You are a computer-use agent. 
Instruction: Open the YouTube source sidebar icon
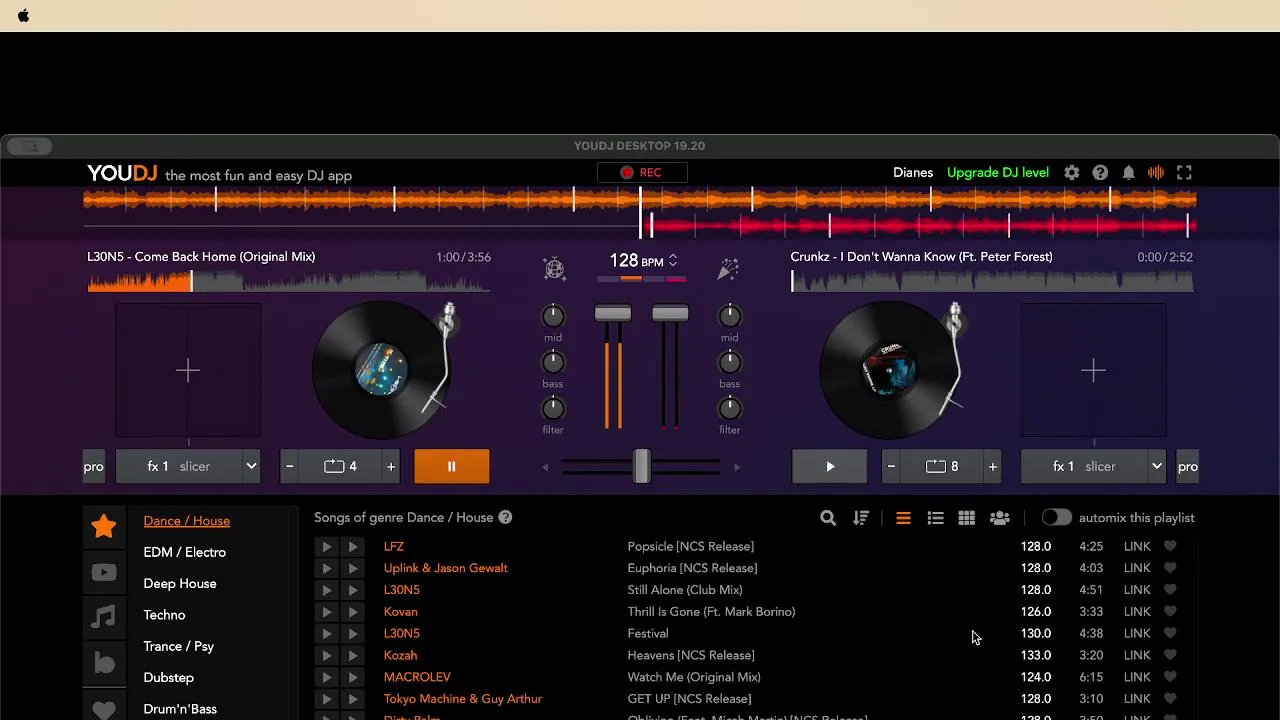click(104, 572)
